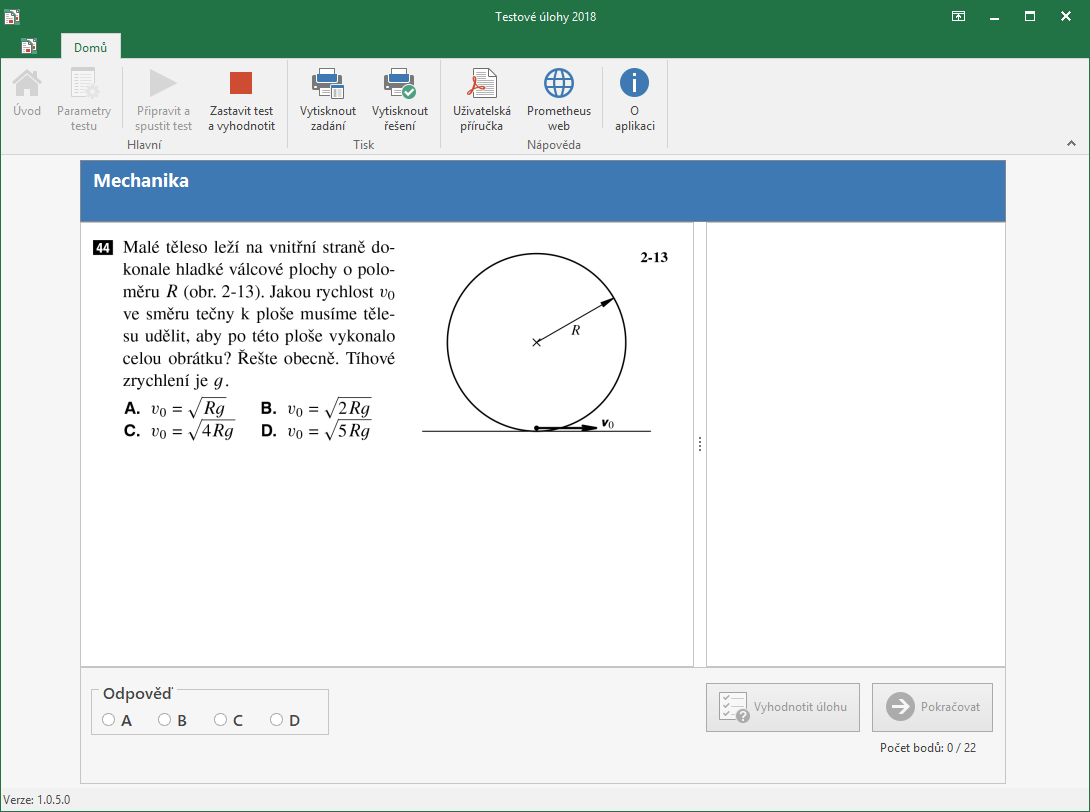Screen dimensions: 1090x812
Task: Select answer option A
Action: [x=109, y=720]
